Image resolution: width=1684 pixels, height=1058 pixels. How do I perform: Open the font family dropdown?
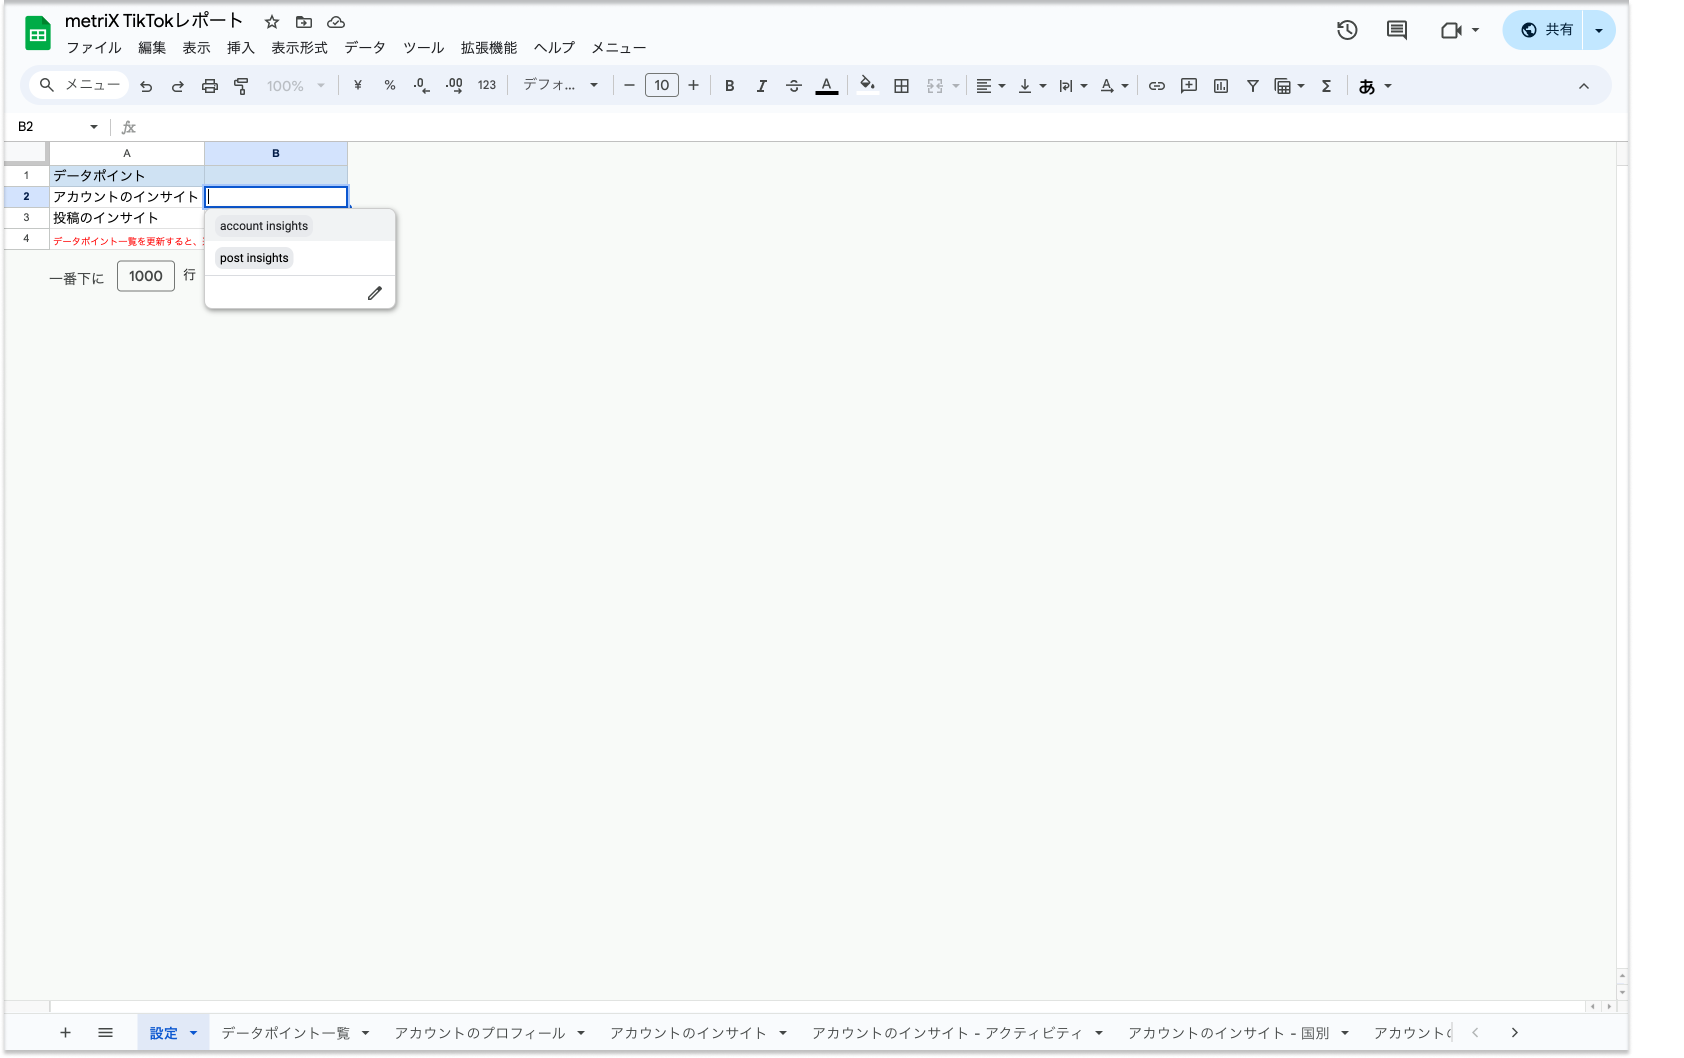561,86
